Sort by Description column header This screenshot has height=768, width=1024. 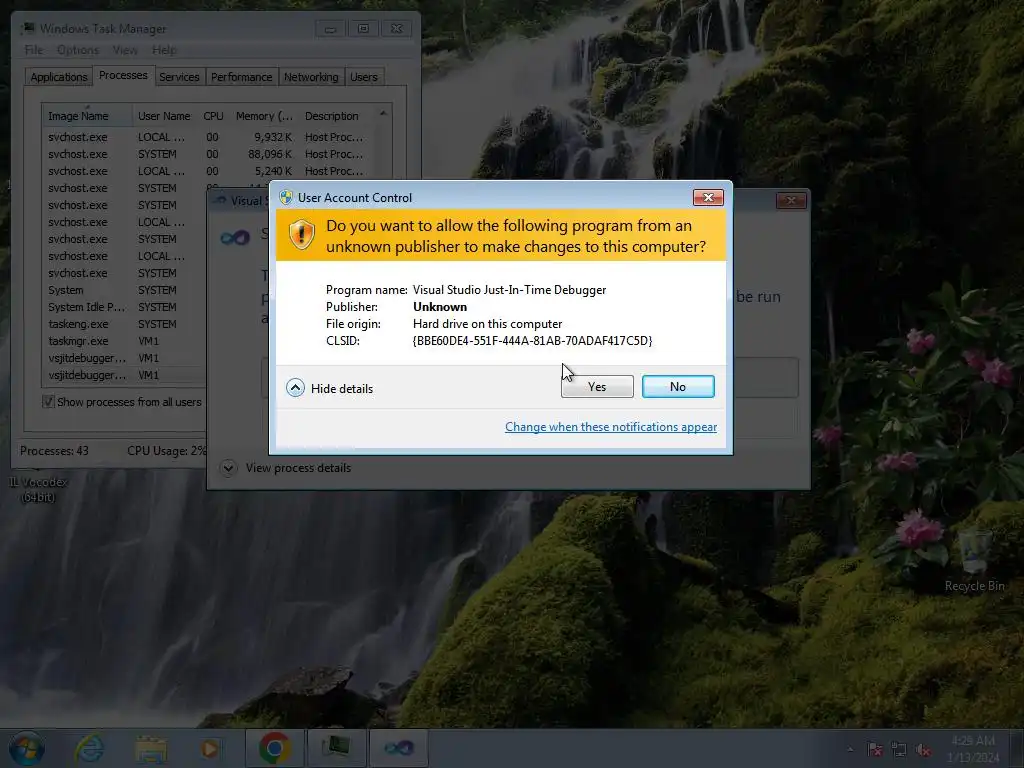tap(336, 116)
